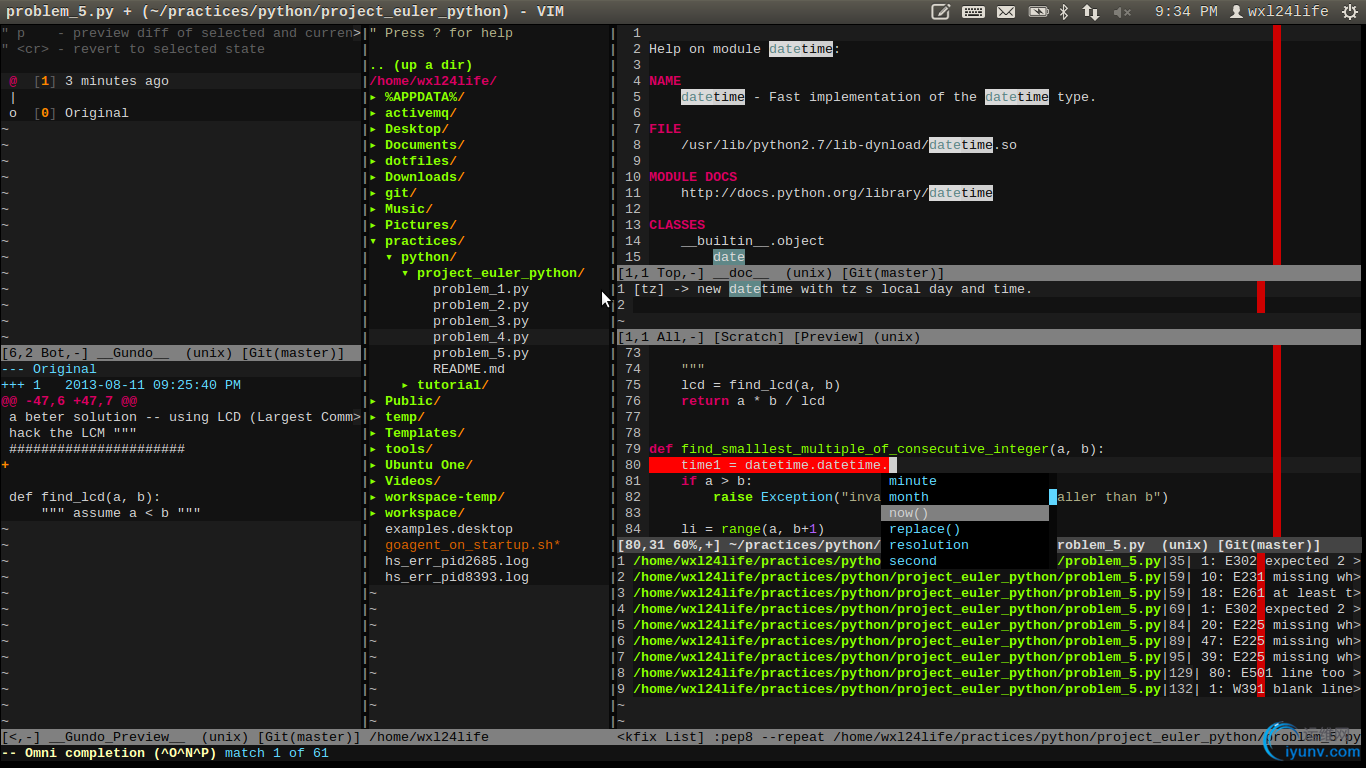
Task: Select the tools directory in the tree
Action: [x=409, y=449]
